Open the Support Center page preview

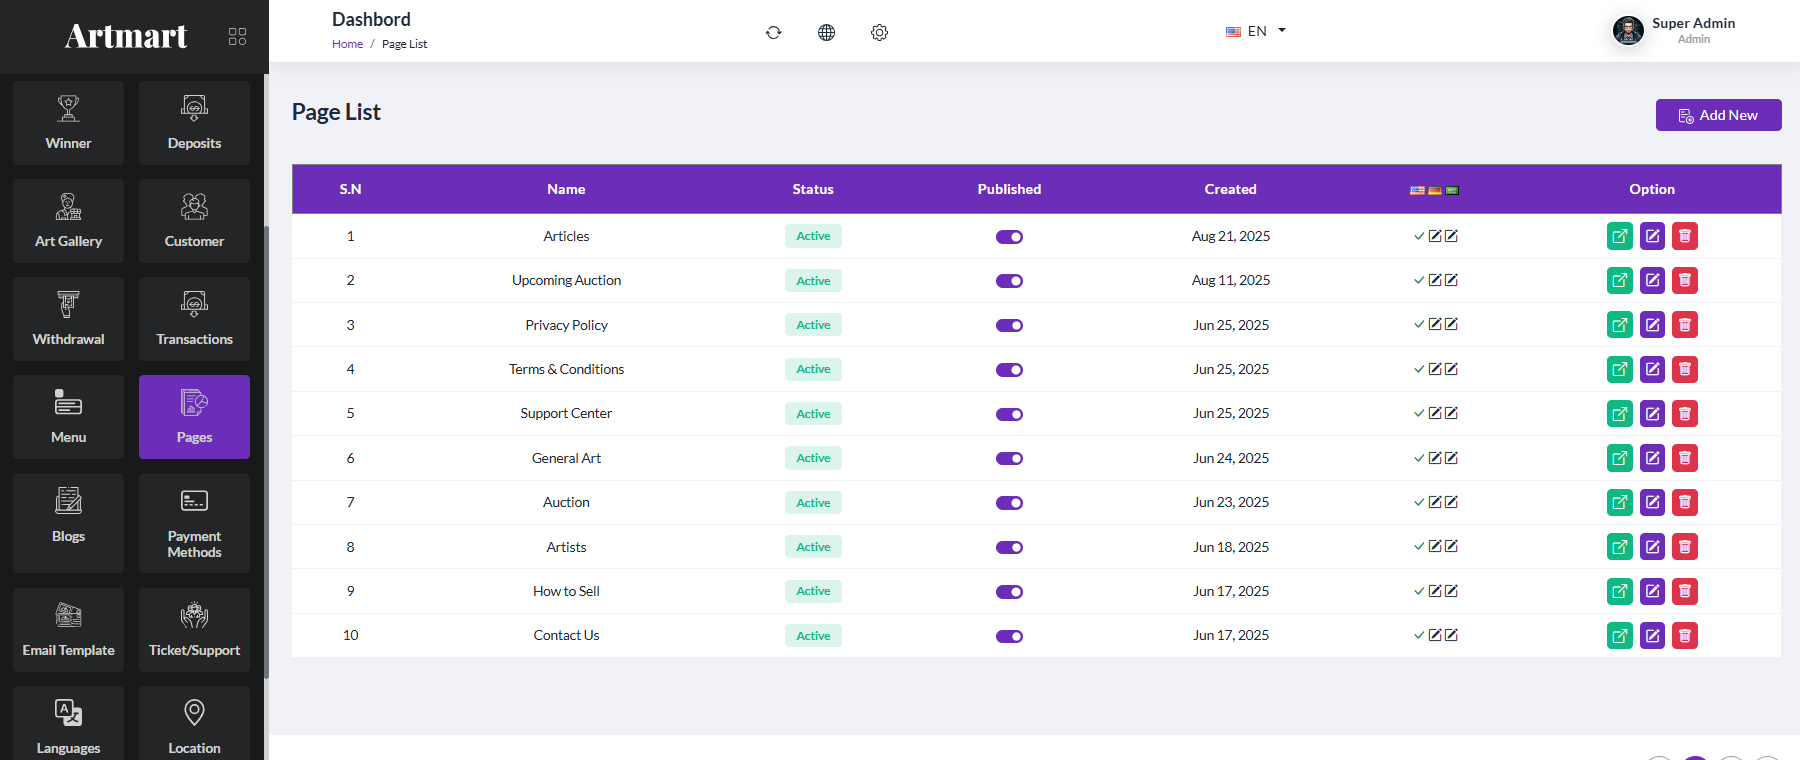click(1620, 414)
